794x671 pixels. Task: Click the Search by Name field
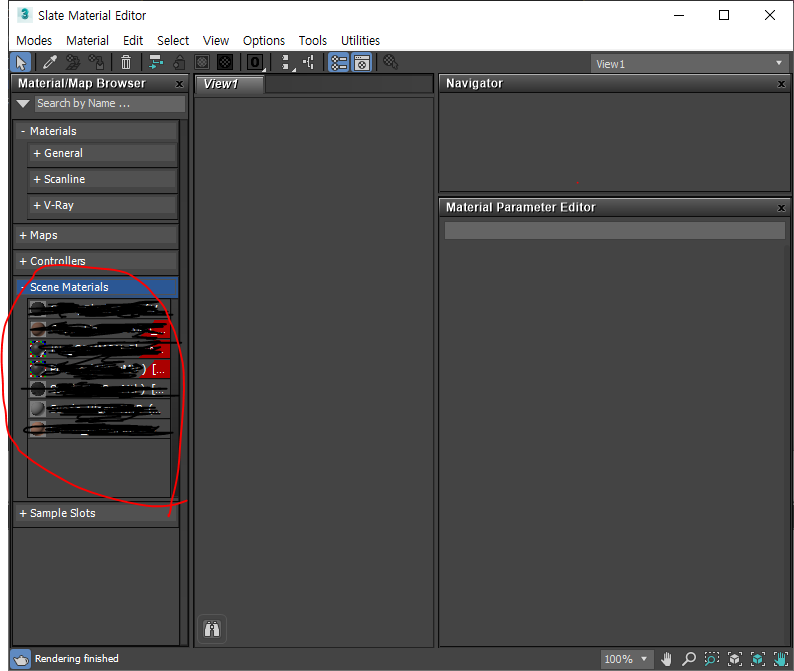click(110, 103)
